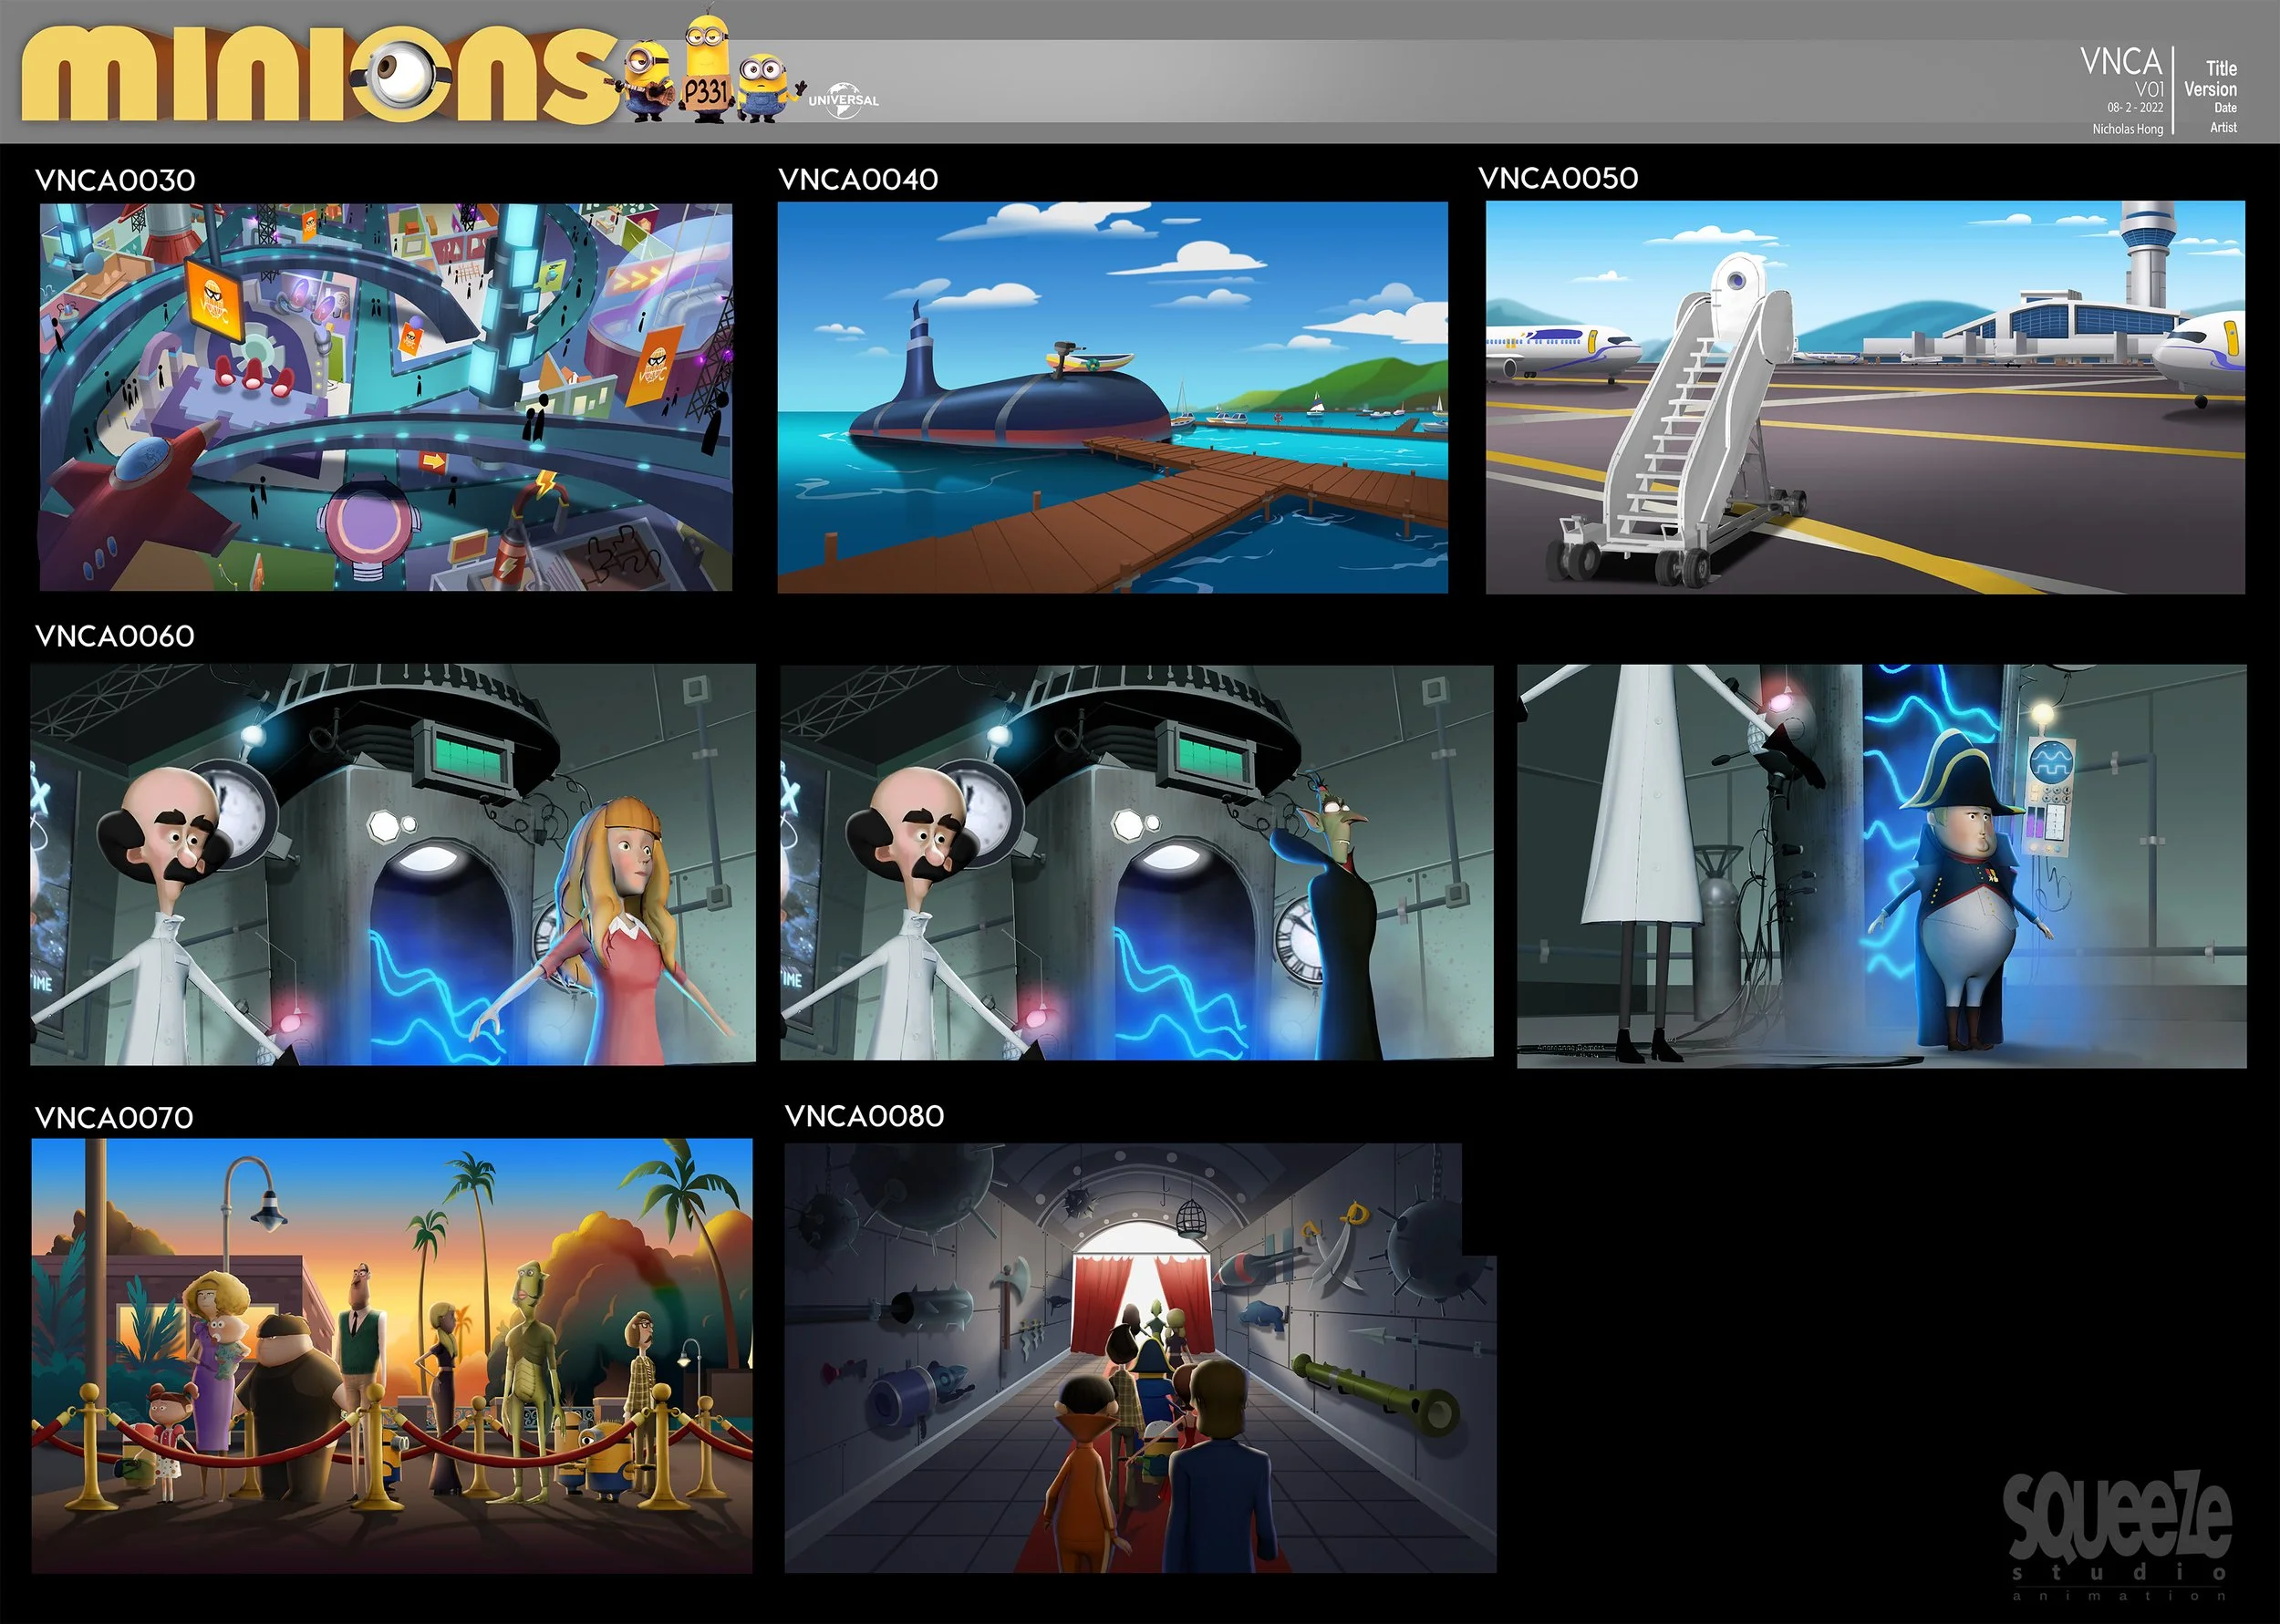Open the airport stairs thumbnail VNCA0050
The height and width of the screenshot is (1624, 2280).
(x=1864, y=397)
